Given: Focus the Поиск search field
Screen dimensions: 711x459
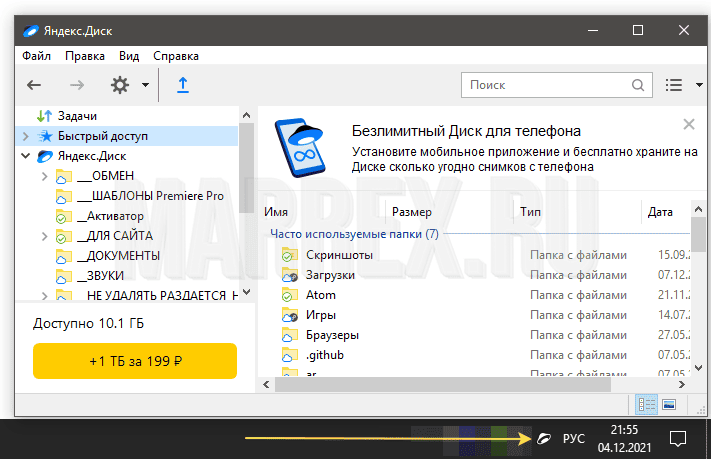Looking at the screenshot, I should pos(556,85).
